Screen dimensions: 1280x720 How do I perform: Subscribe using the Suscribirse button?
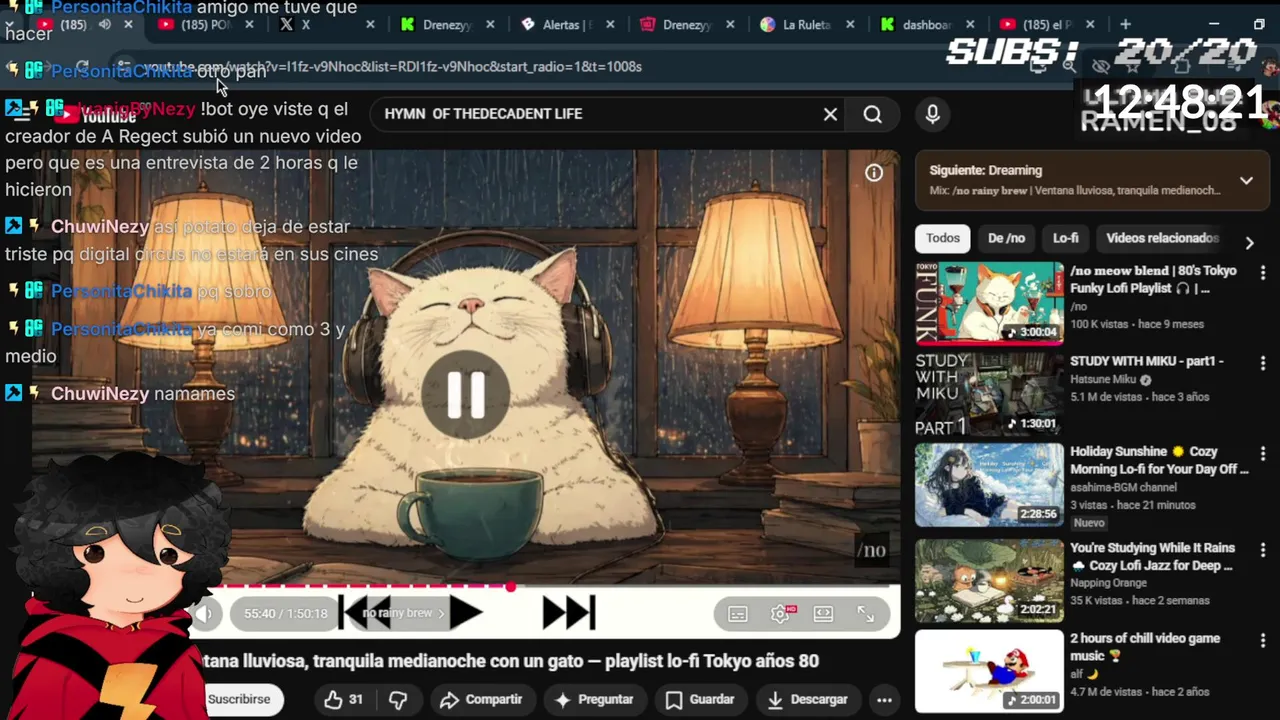239,699
